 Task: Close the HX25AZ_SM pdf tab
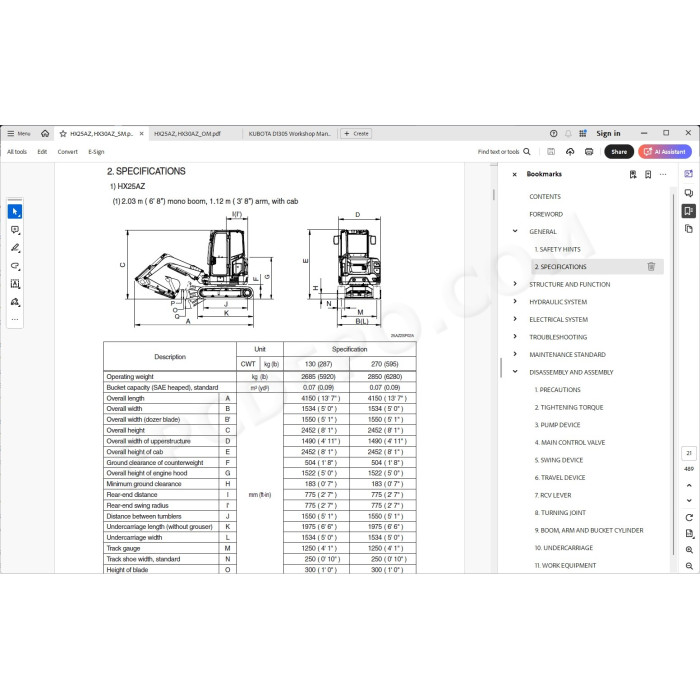pos(142,133)
